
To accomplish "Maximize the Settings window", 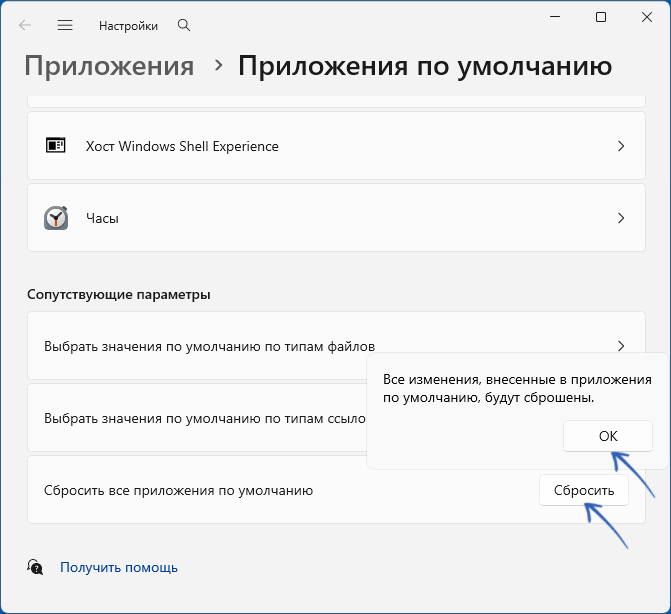I will pos(601,17).
